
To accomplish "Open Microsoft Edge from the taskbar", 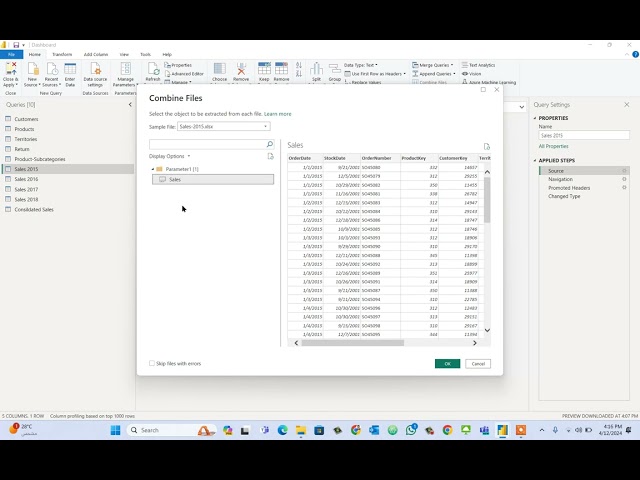I will coord(282,430).
